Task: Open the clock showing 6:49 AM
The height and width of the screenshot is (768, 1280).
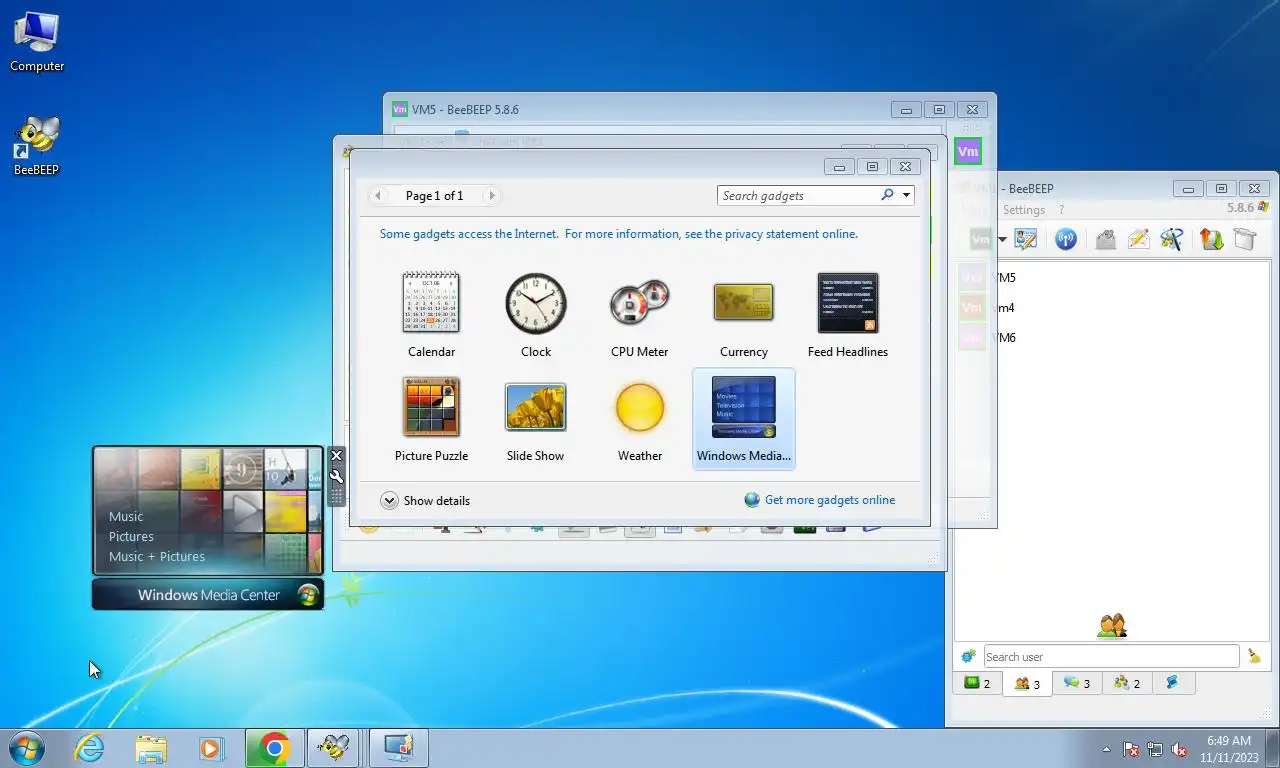Action: (1229, 749)
